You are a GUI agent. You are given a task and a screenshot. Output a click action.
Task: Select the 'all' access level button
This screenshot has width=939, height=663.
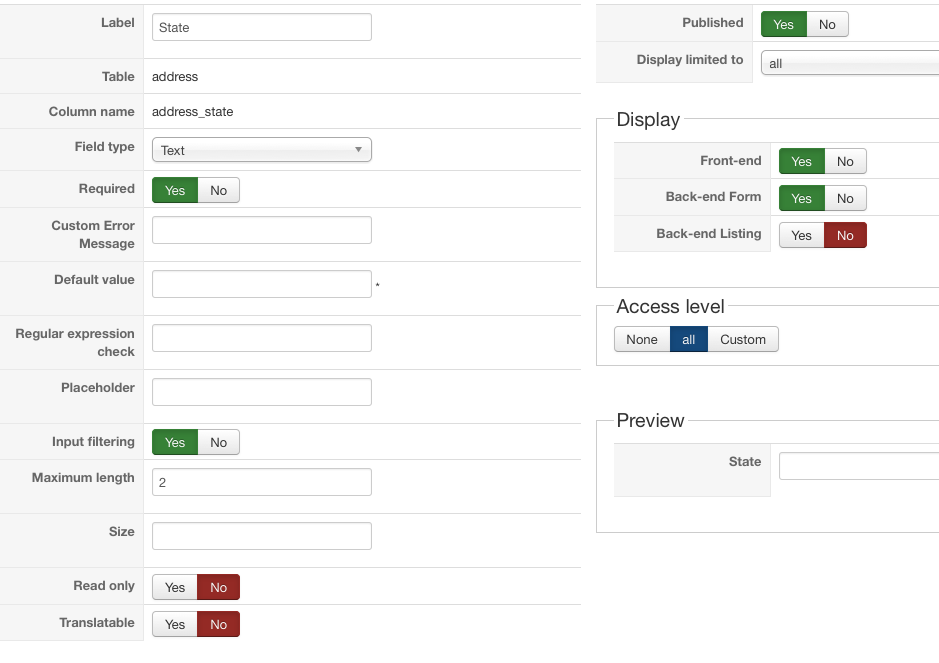coord(689,340)
